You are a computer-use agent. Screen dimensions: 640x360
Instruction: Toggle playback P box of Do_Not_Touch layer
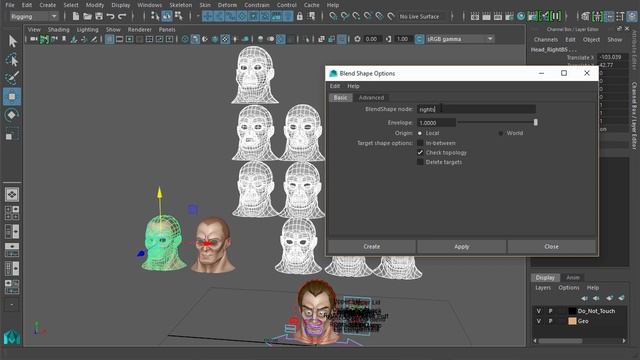(x=550, y=311)
